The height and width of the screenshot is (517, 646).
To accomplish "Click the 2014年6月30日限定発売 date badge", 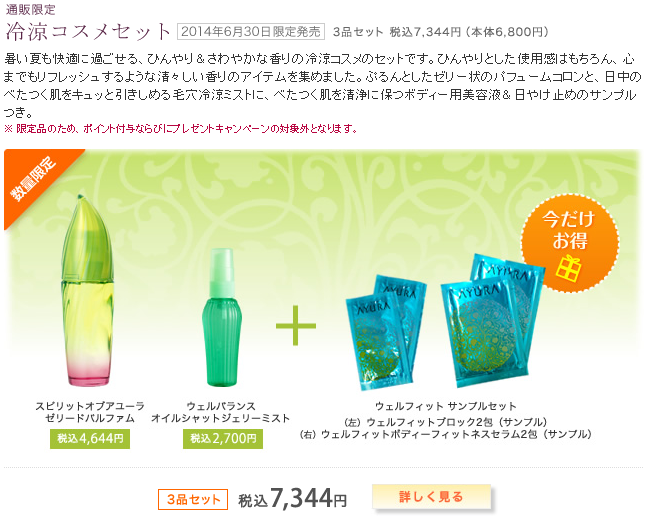I will click(251, 32).
